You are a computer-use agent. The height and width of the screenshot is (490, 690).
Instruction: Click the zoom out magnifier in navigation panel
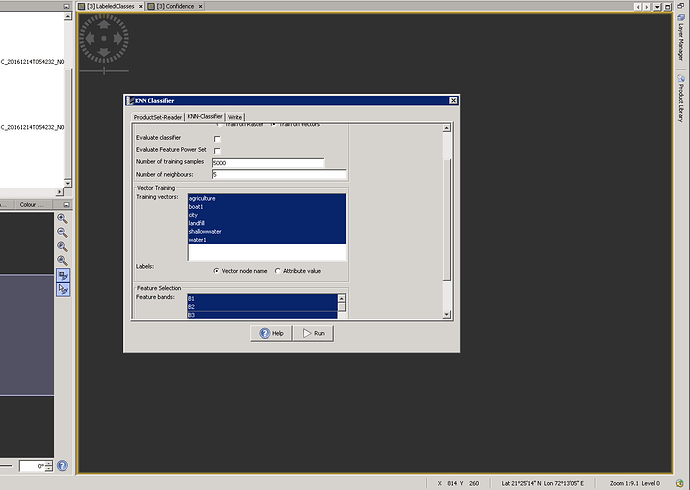pos(62,233)
